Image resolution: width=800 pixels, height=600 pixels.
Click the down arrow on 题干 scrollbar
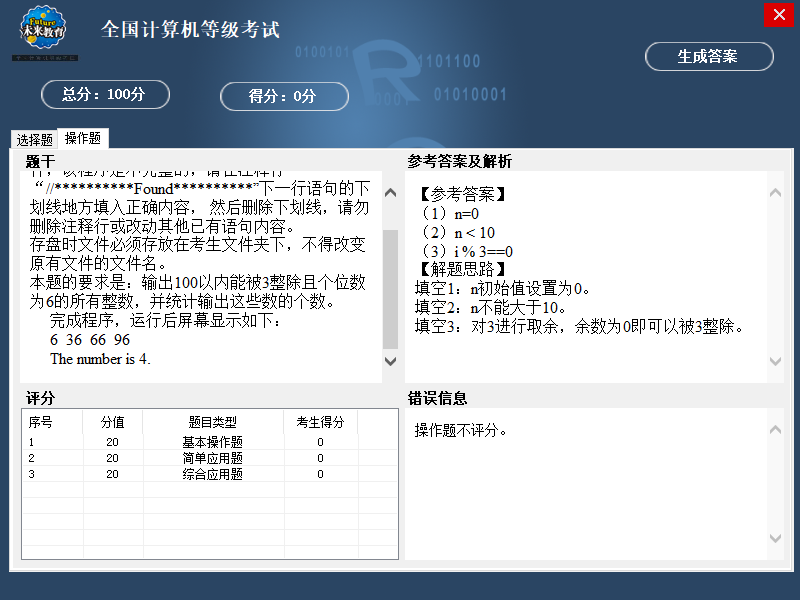[x=389, y=362]
